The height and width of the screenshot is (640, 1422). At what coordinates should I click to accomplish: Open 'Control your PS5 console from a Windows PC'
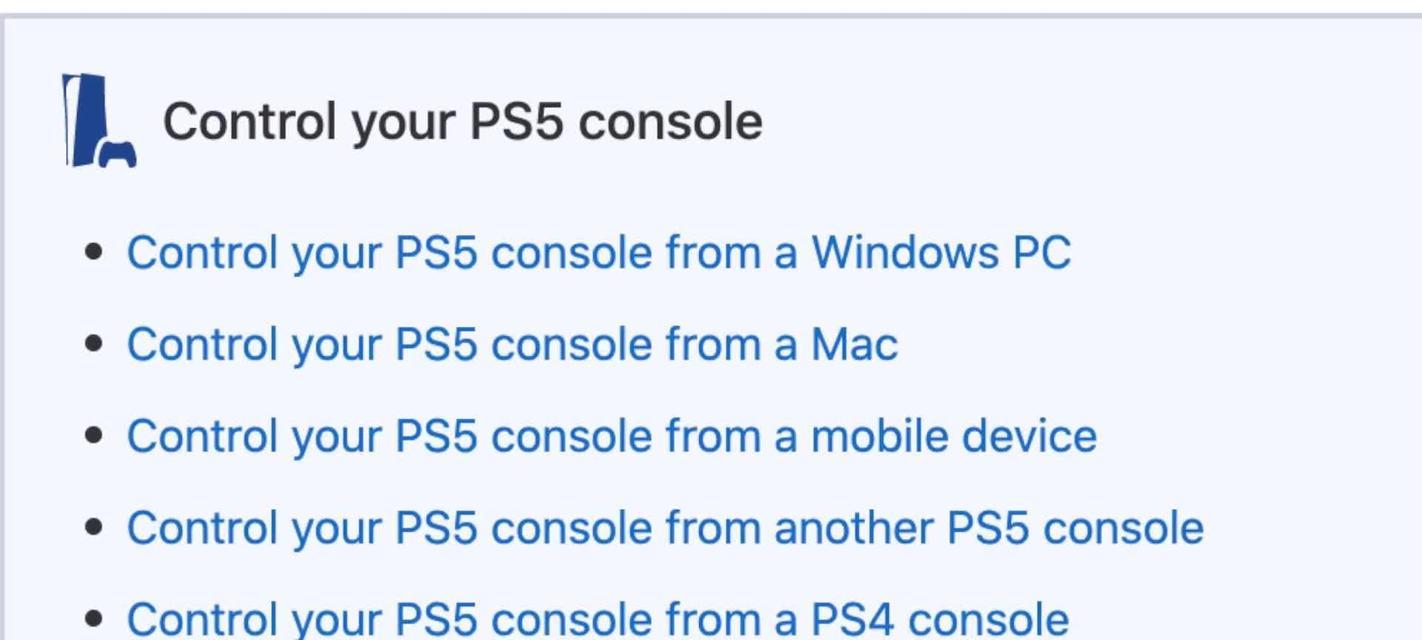pos(599,252)
